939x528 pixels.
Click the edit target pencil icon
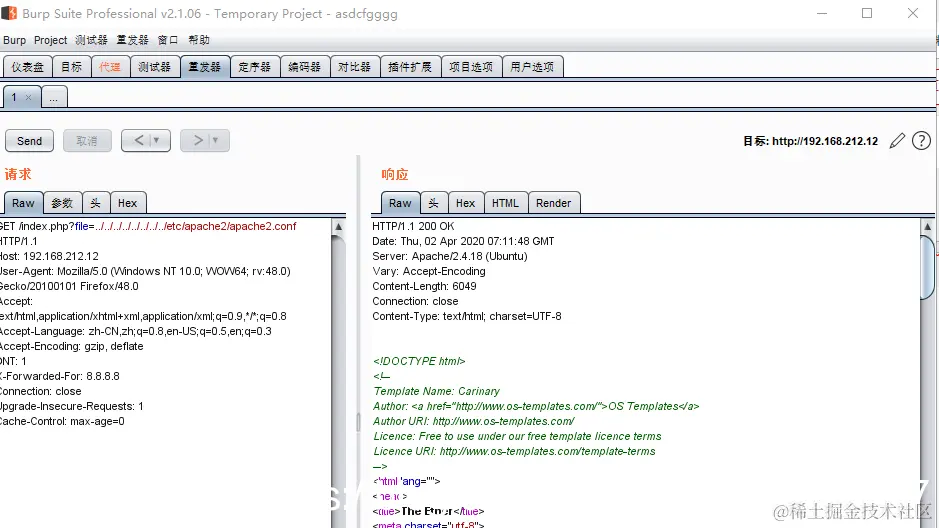(897, 141)
